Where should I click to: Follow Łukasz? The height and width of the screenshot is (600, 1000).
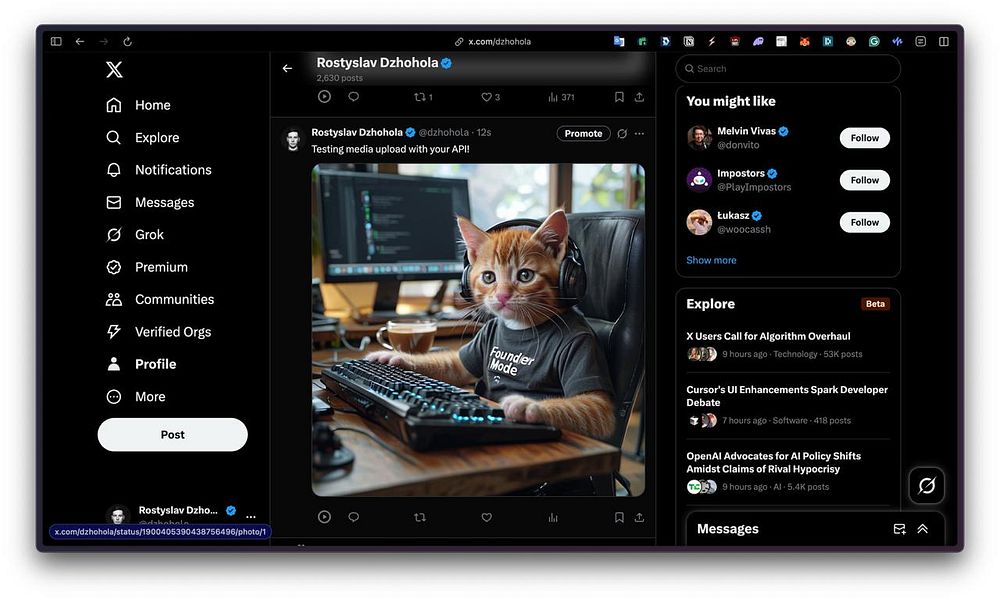(865, 223)
